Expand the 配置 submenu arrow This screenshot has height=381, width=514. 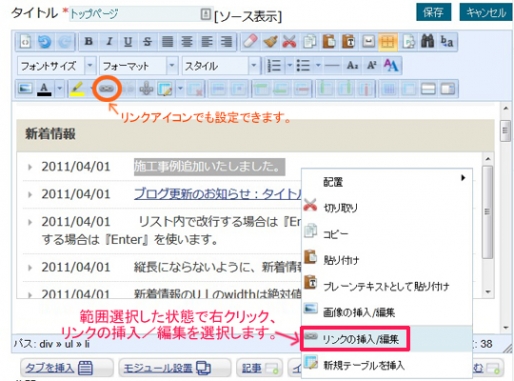point(463,178)
